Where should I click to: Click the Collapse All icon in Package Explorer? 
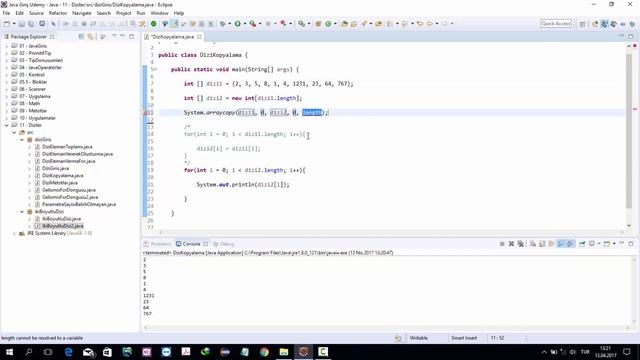81,37
